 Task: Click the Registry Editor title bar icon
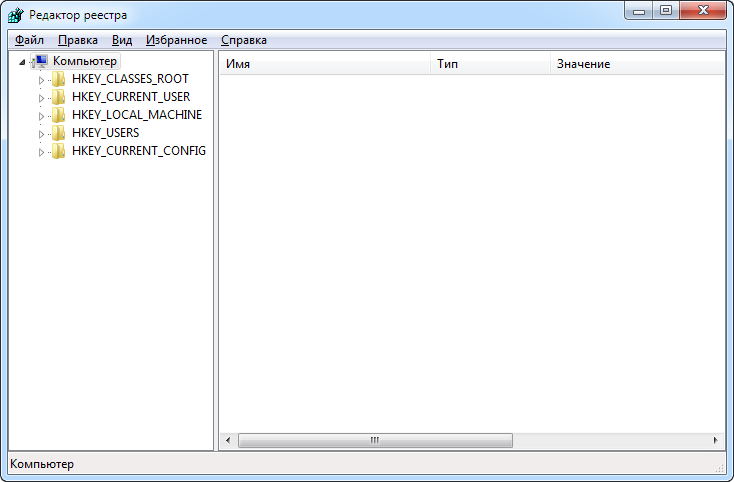click(x=15, y=15)
